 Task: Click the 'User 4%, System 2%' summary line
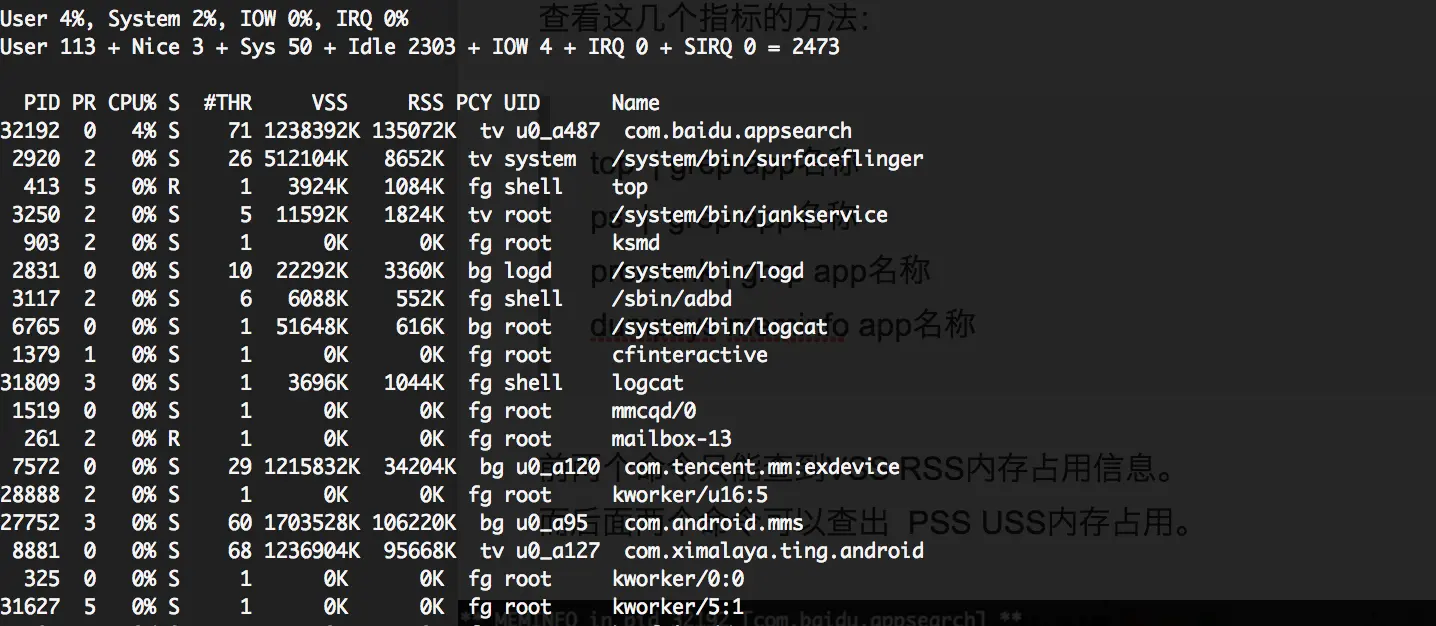[x=204, y=19]
